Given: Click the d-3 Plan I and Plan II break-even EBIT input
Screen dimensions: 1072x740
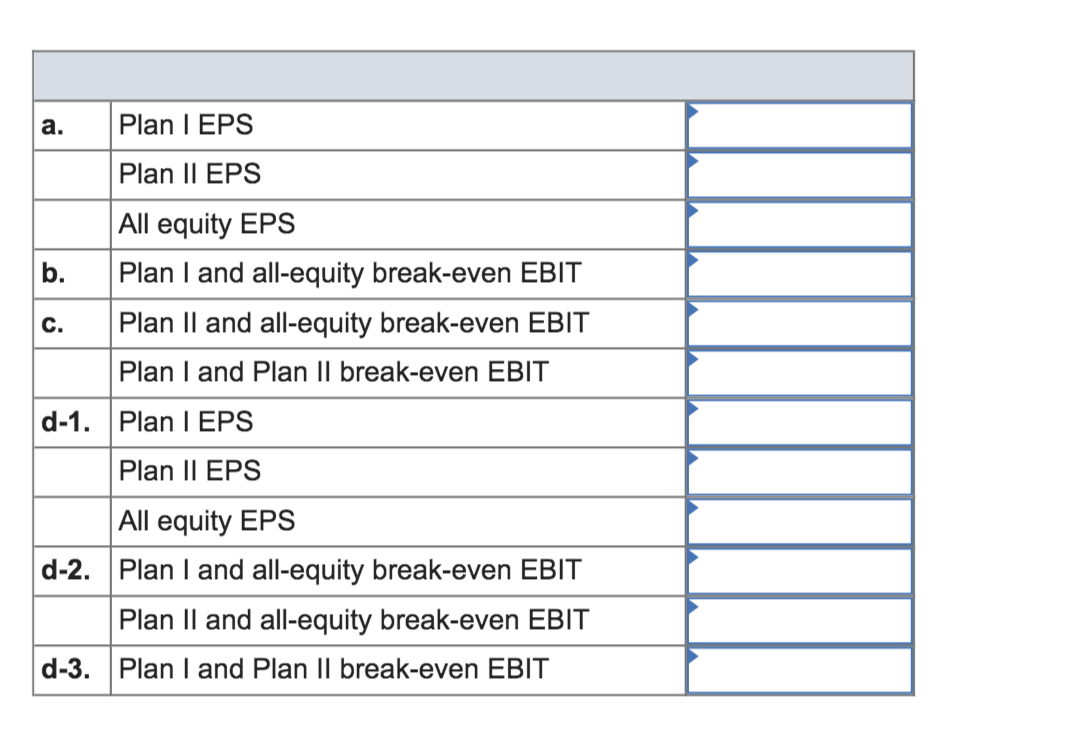Looking at the screenshot, I should 798,669.
